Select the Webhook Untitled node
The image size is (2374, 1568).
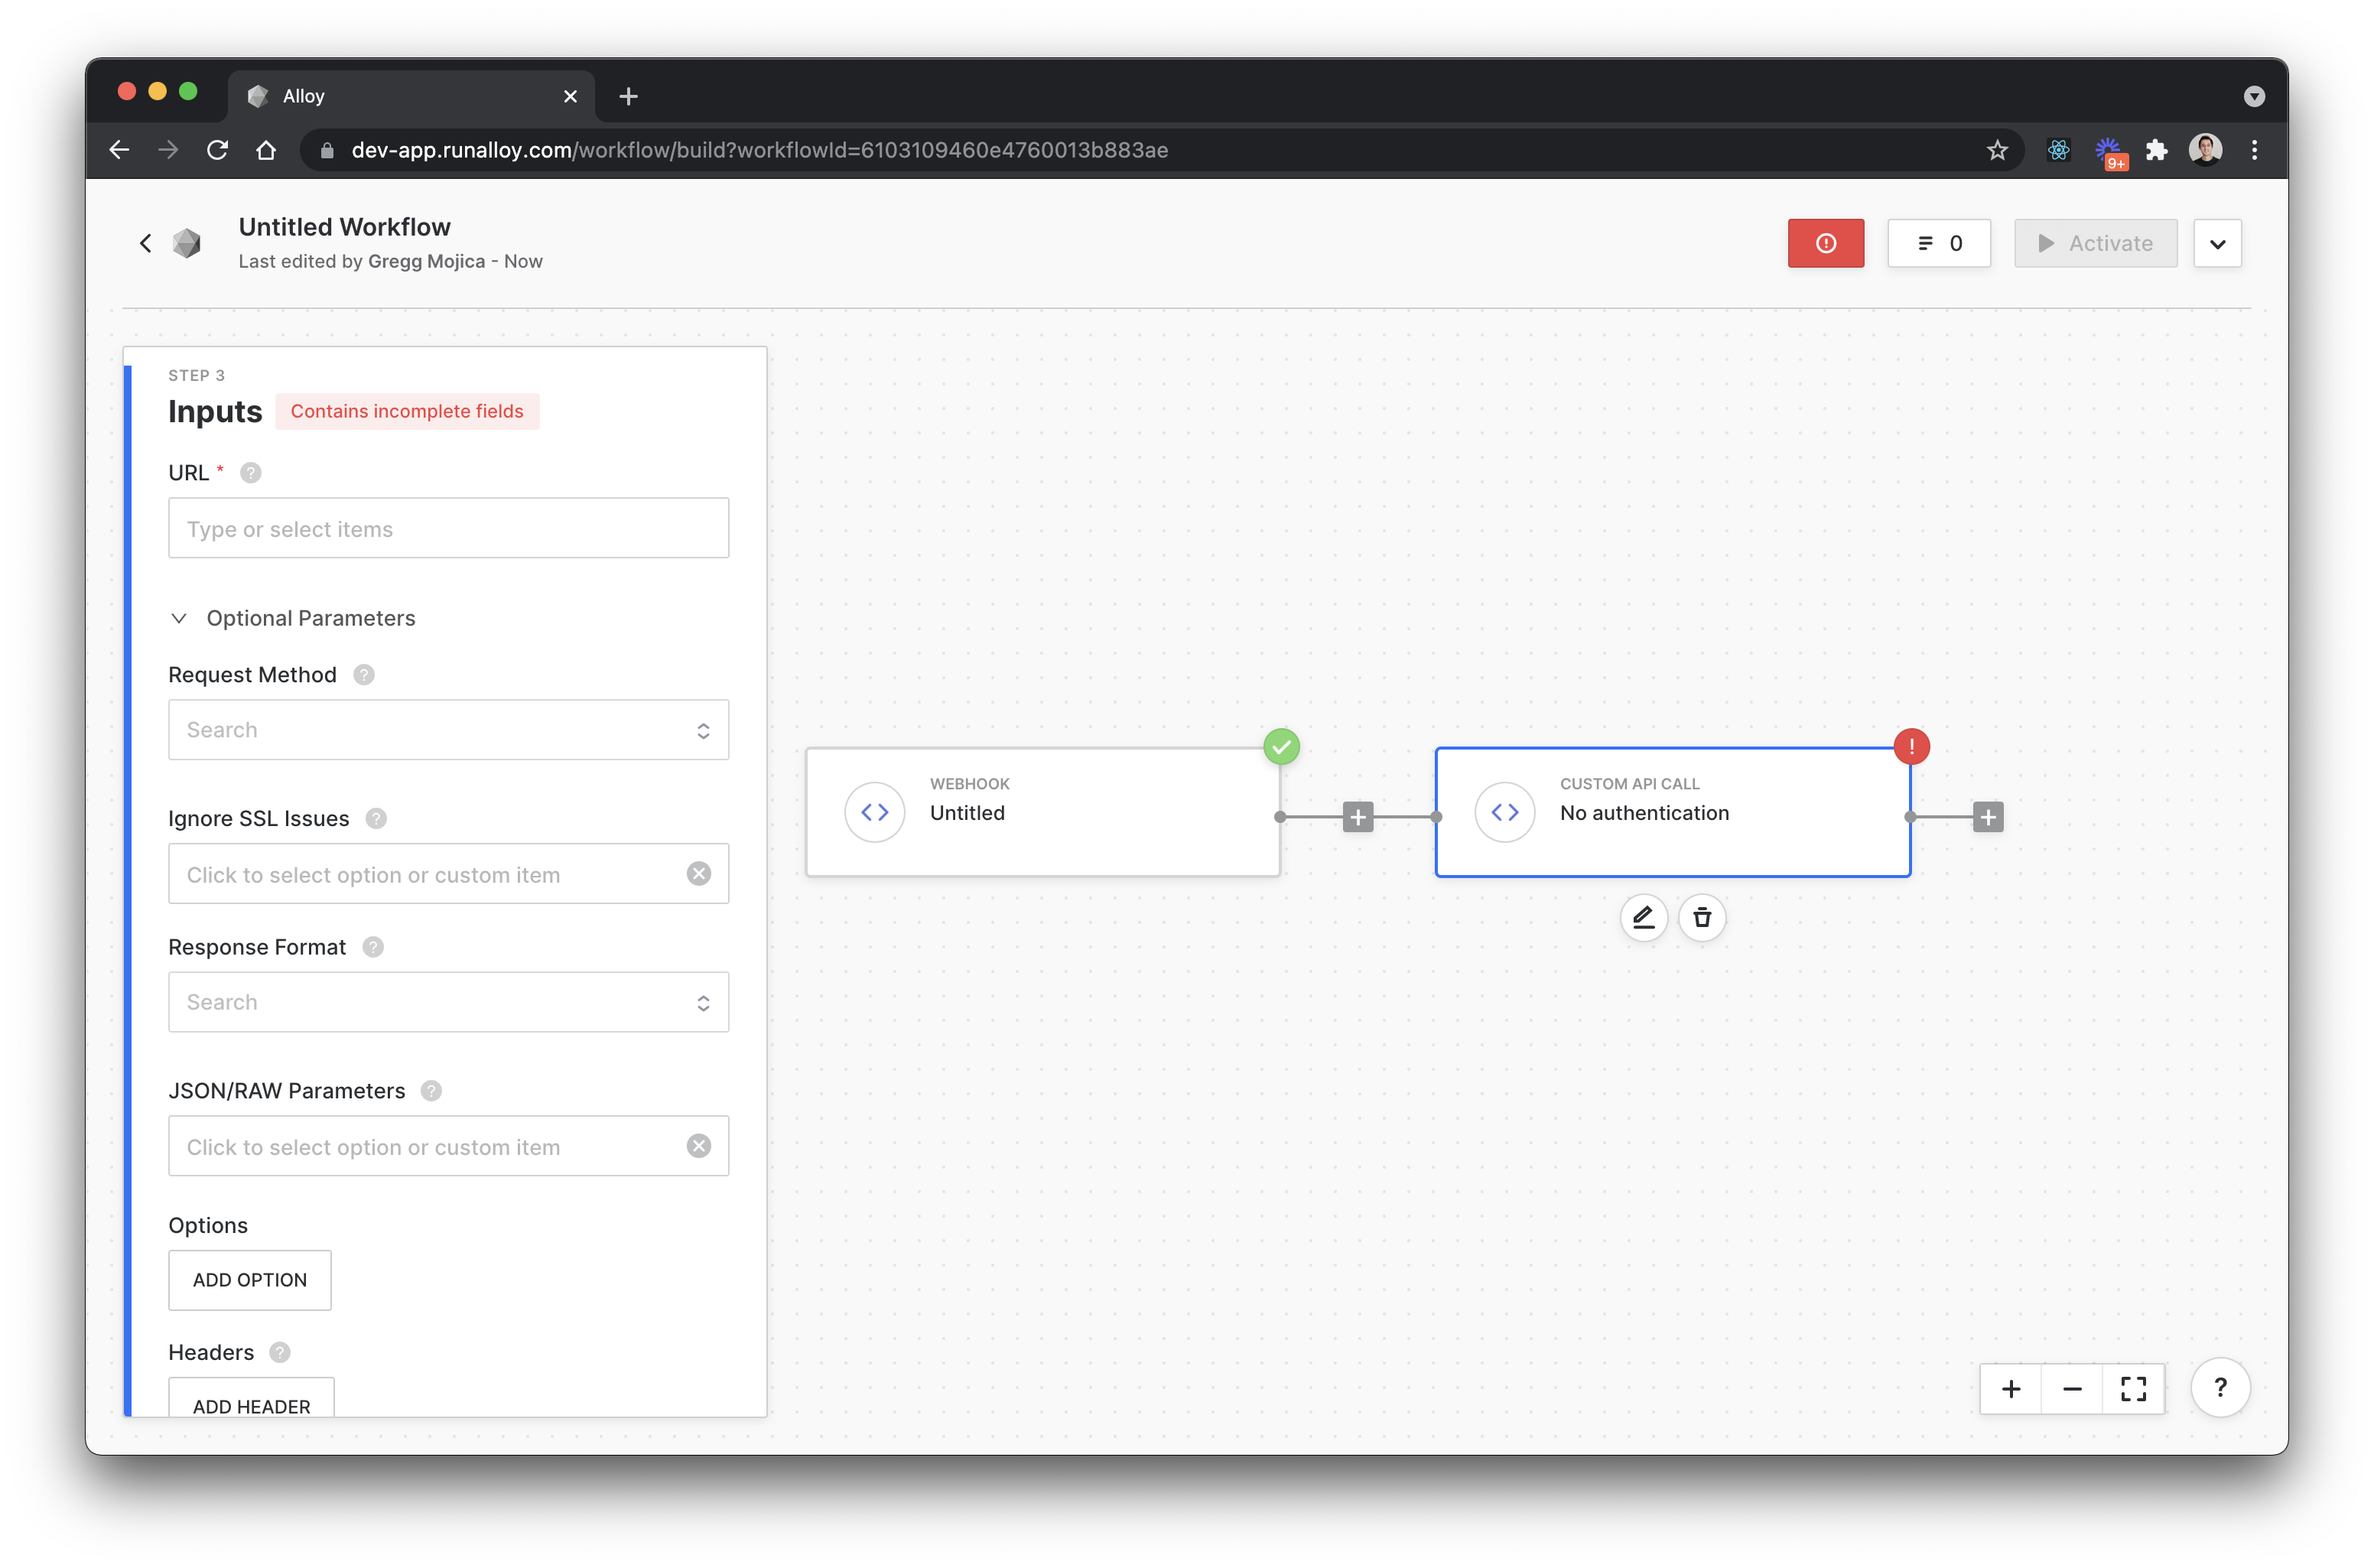pyautogui.click(x=1042, y=812)
